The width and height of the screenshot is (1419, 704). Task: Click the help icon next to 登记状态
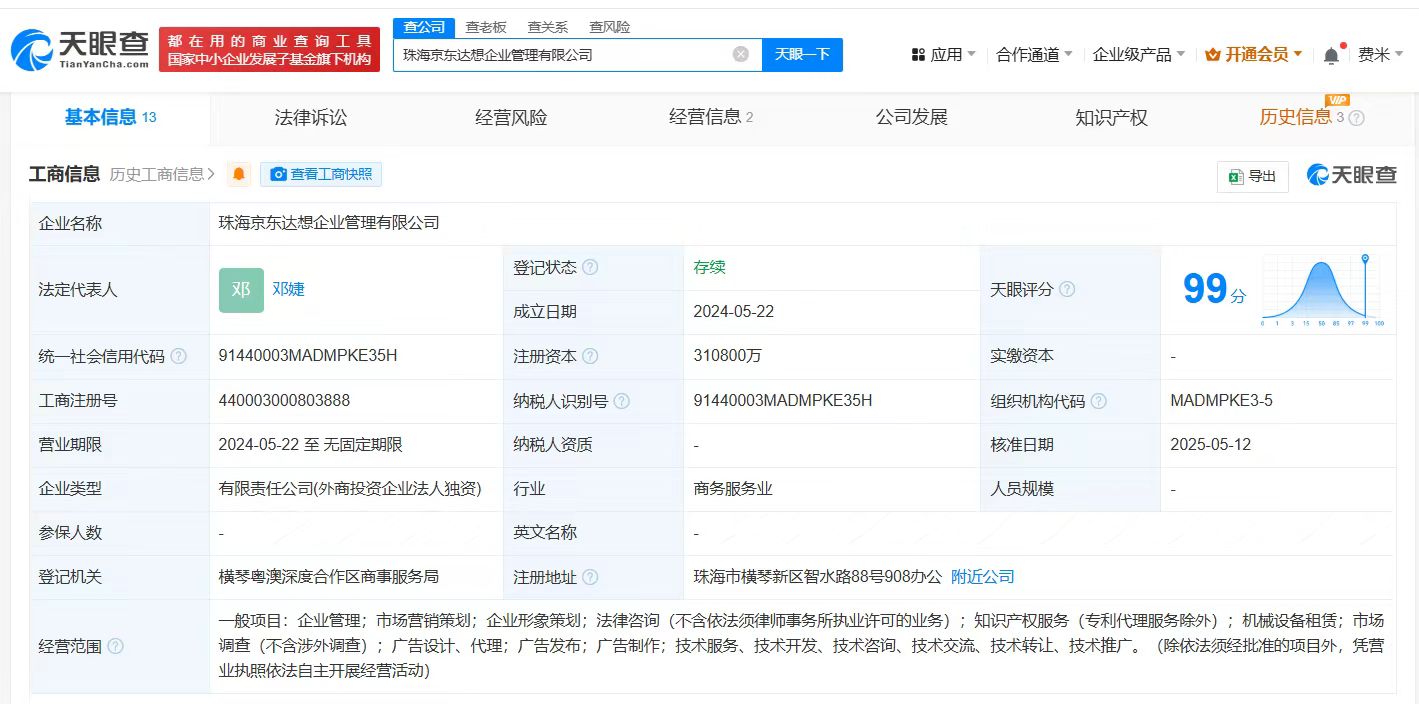coord(590,267)
